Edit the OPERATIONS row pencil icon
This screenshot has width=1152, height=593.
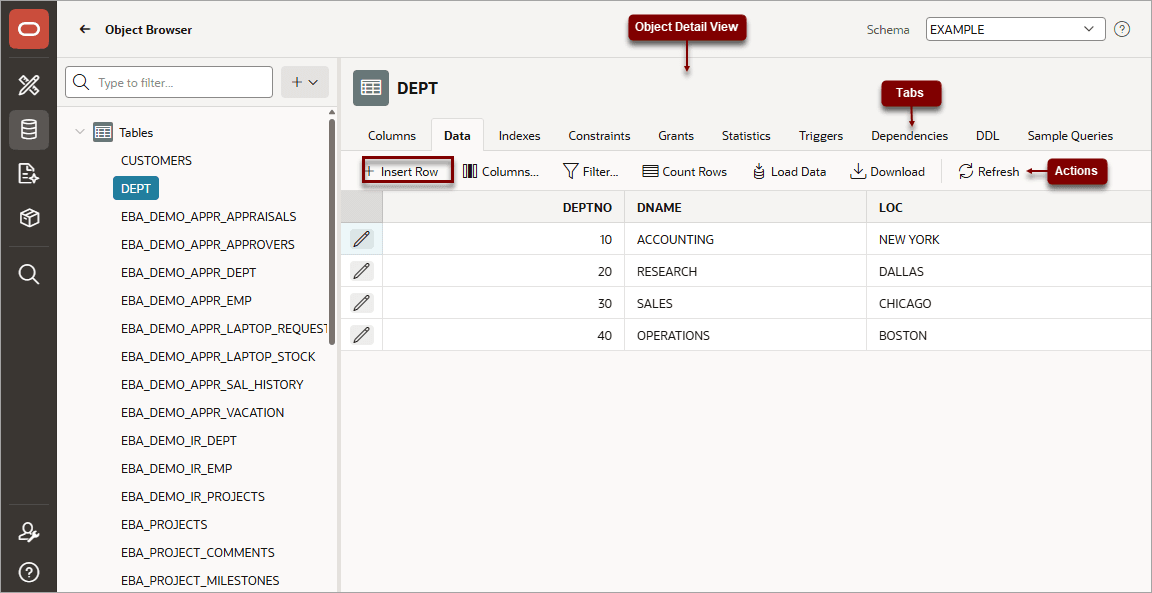click(x=361, y=335)
